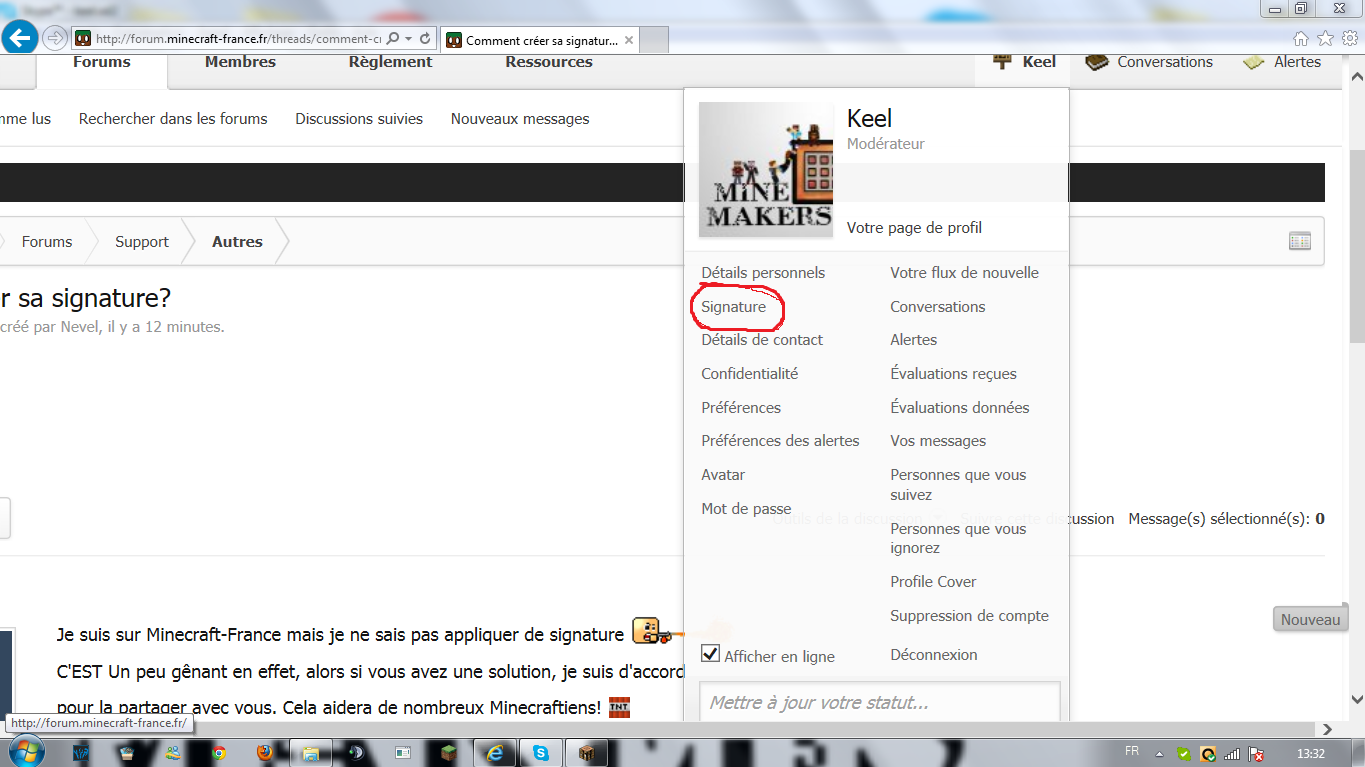This screenshot has height=767, width=1365.
Task: Refresh the page with the reload icon
Action: (x=425, y=39)
